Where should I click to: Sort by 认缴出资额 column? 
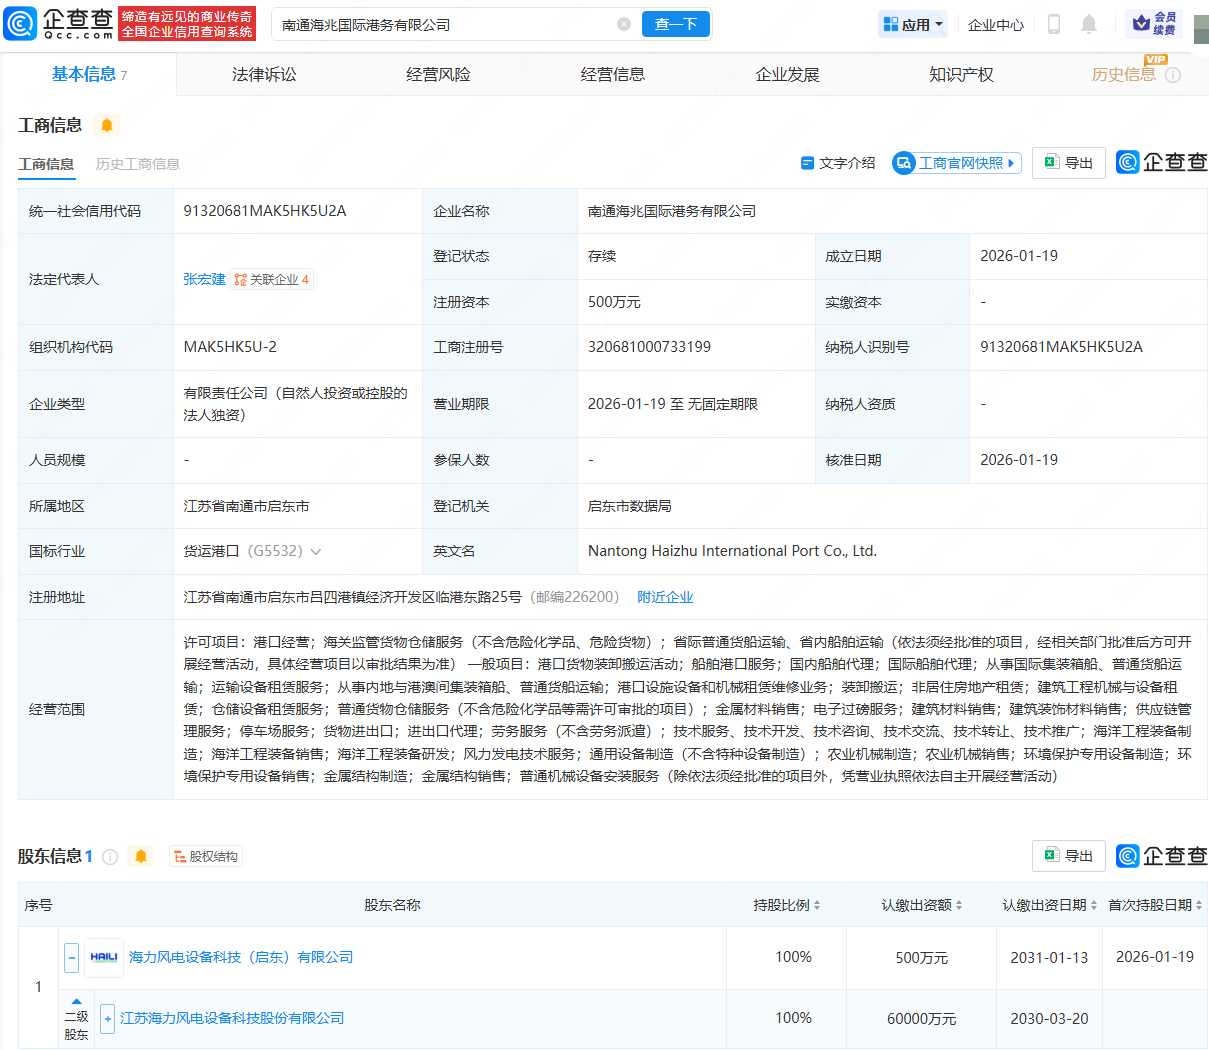pyautogui.click(x=921, y=905)
